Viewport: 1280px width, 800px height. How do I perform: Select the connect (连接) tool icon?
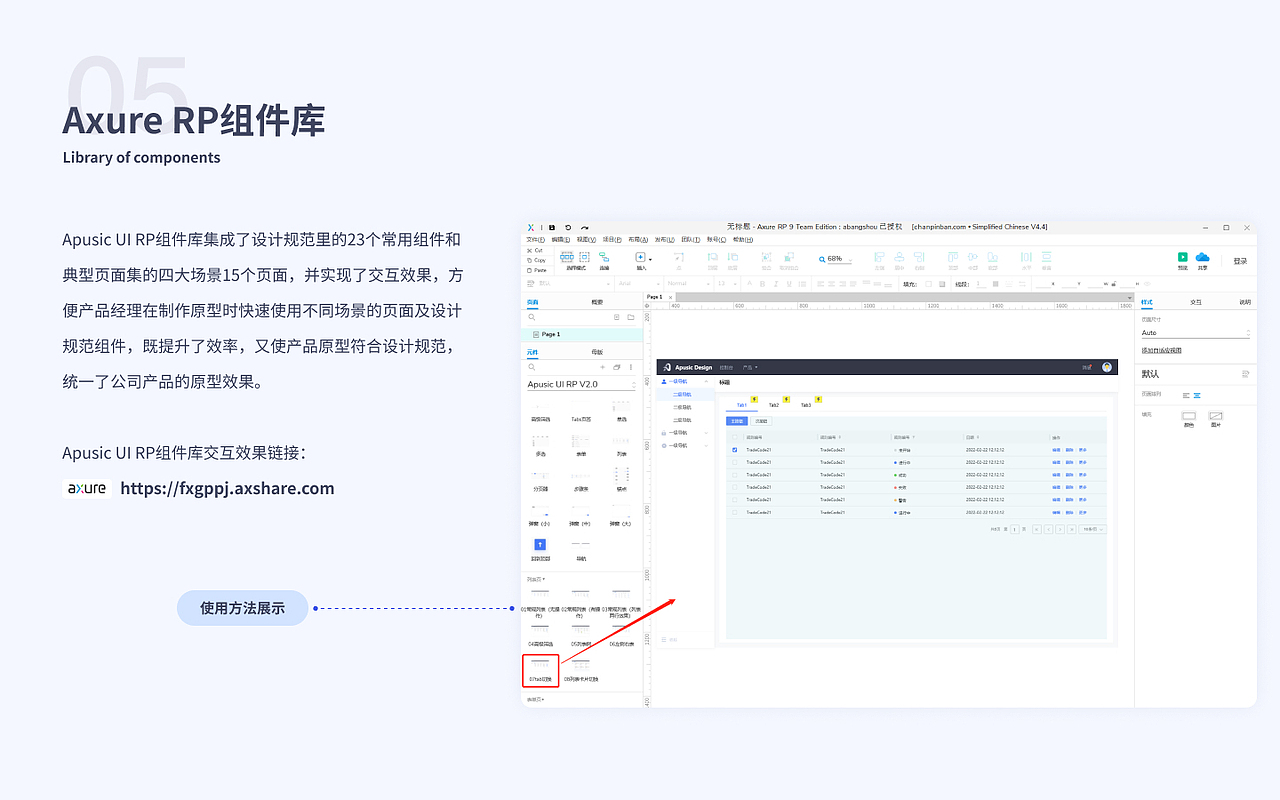(x=604, y=258)
